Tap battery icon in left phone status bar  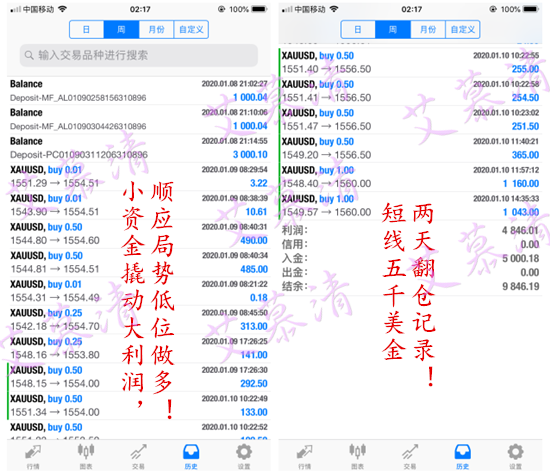tap(260, 9)
